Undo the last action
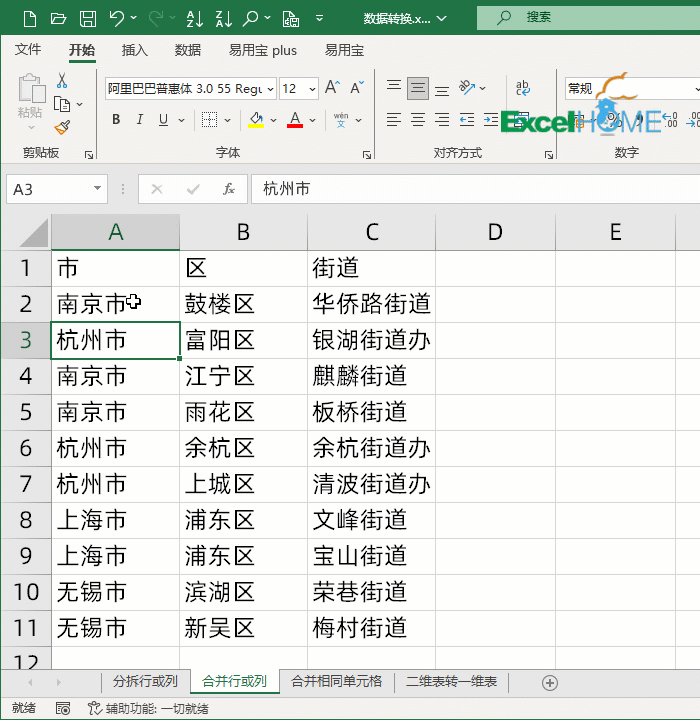The image size is (700, 720). [117, 18]
